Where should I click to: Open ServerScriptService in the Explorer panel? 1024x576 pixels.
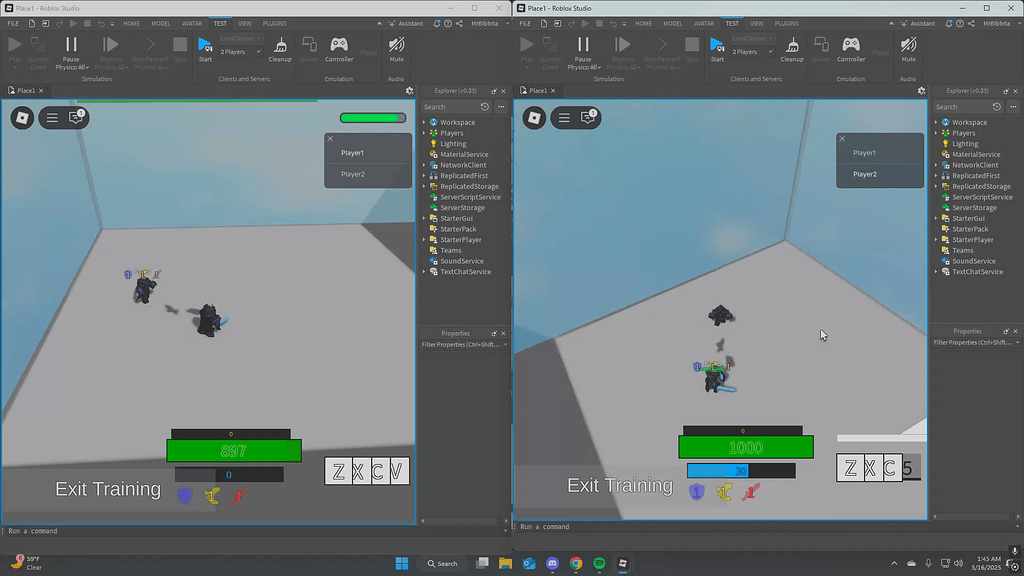click(468, 196)
